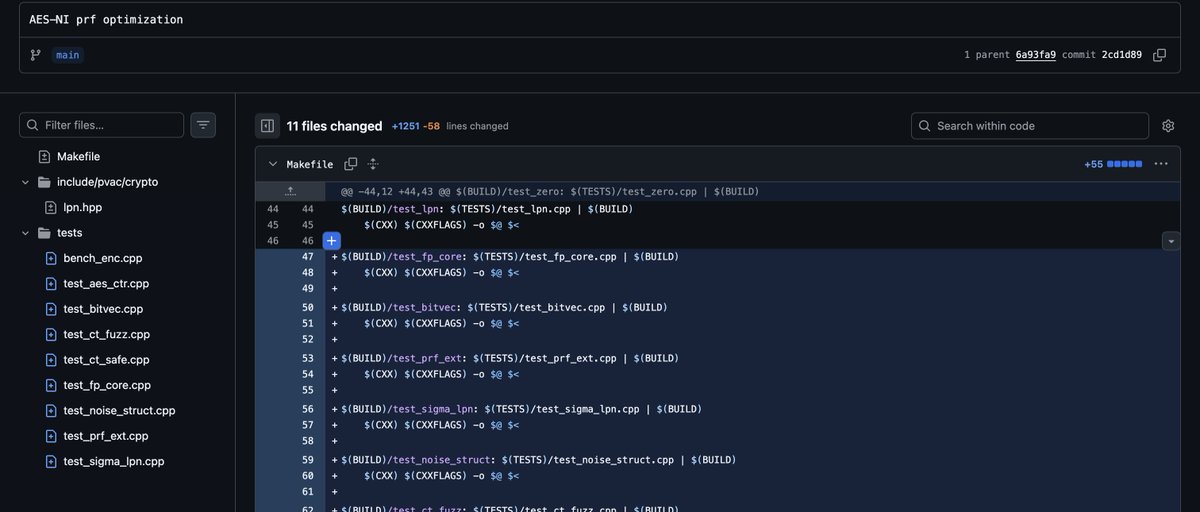Click the test_fp_core.cpp added-file icon
Viewport: 1200px width, 512px height.
pyautogui.click(x=51, y=385)
